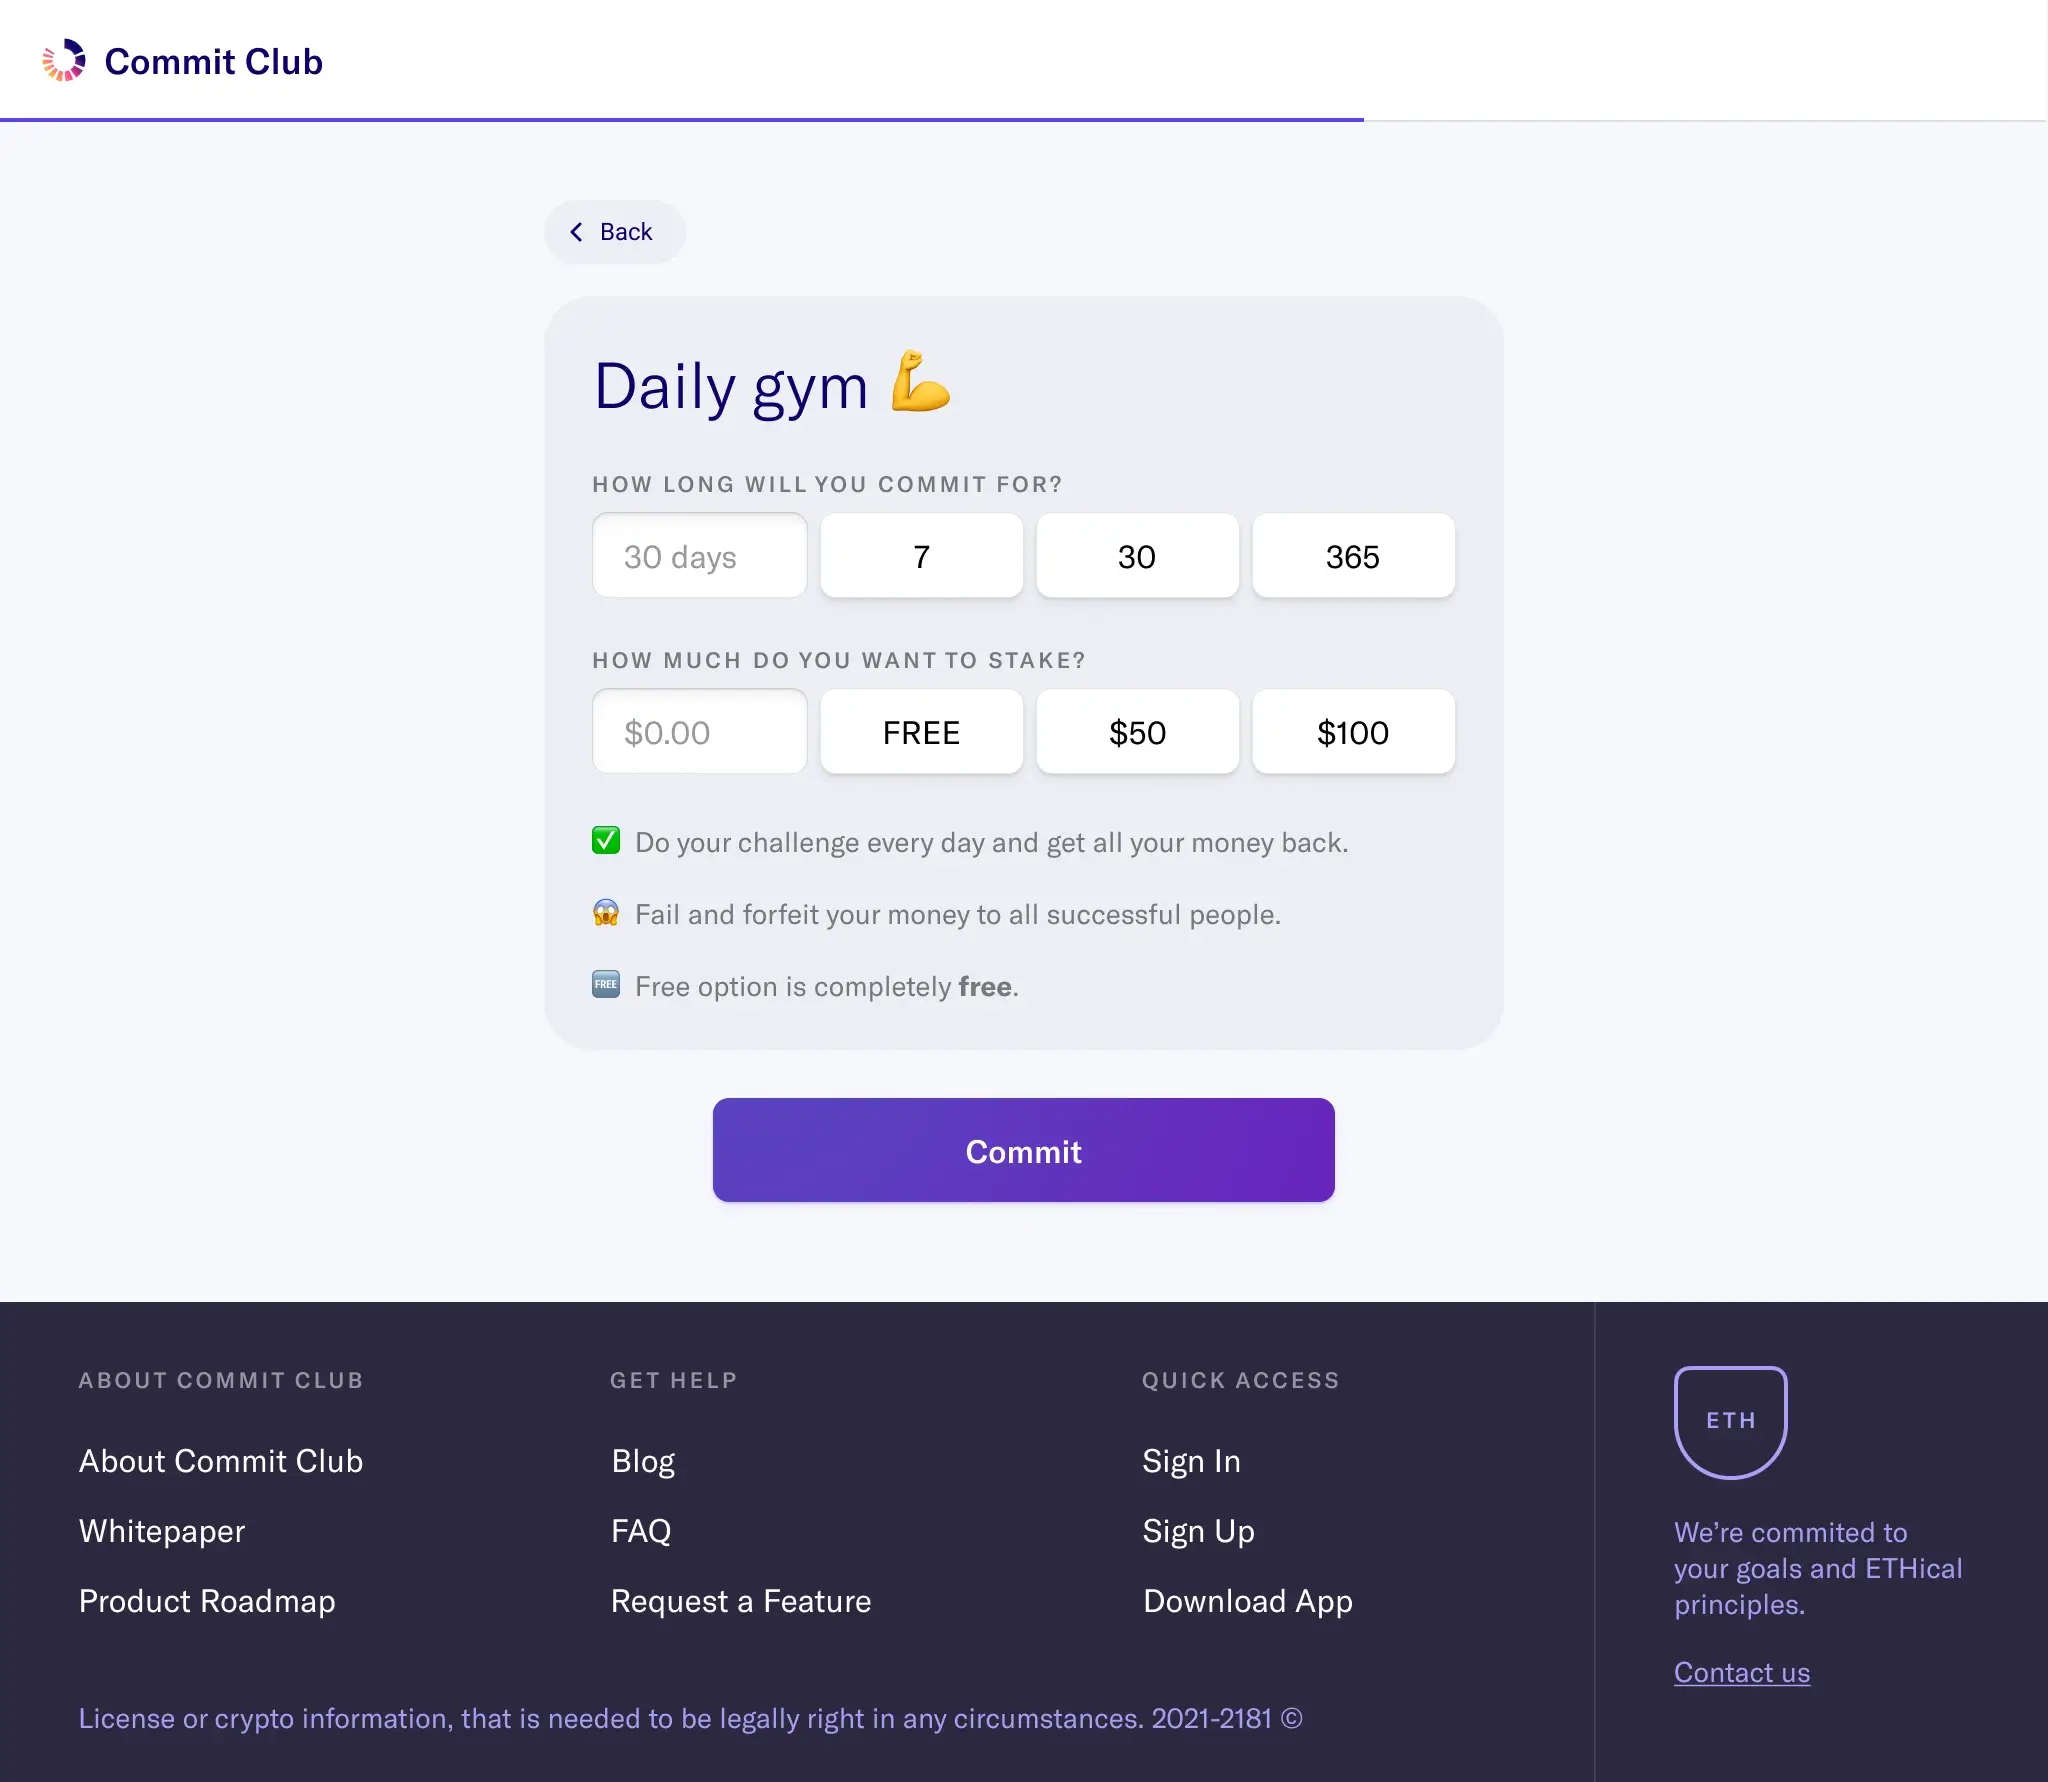
Task: Open the About Commit Club page
Action: pyautogui.click(x=219, y=1460)
